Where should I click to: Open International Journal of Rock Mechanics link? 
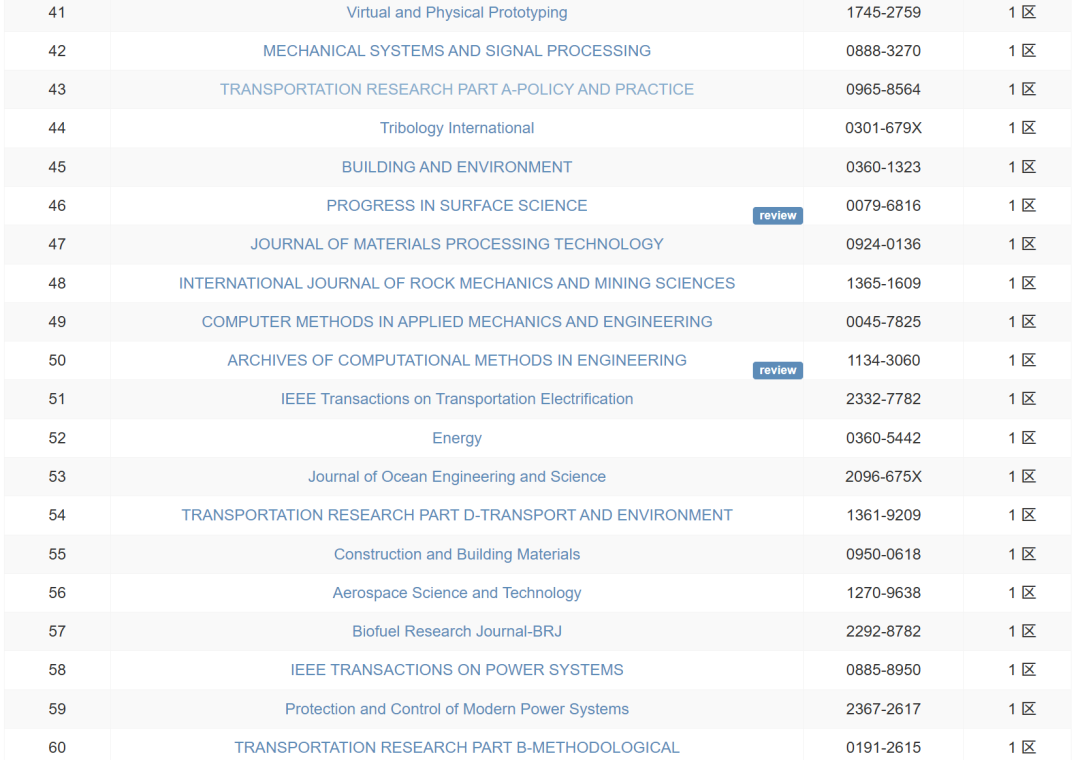click(x=457, y=283)
